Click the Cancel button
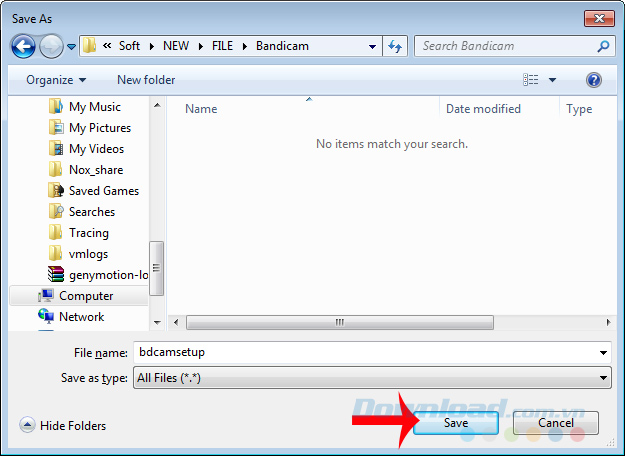The height and width of the screenshot is (456, 625). [x=556, y=423]
